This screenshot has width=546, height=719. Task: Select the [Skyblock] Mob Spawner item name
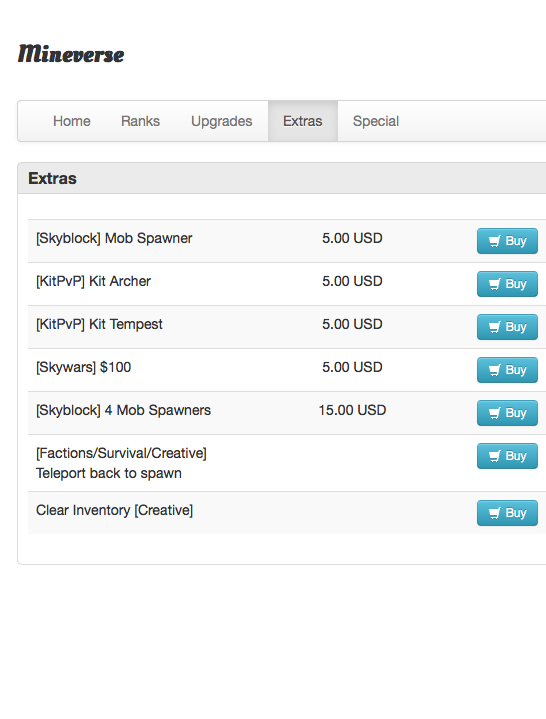(x=114, y=238)
